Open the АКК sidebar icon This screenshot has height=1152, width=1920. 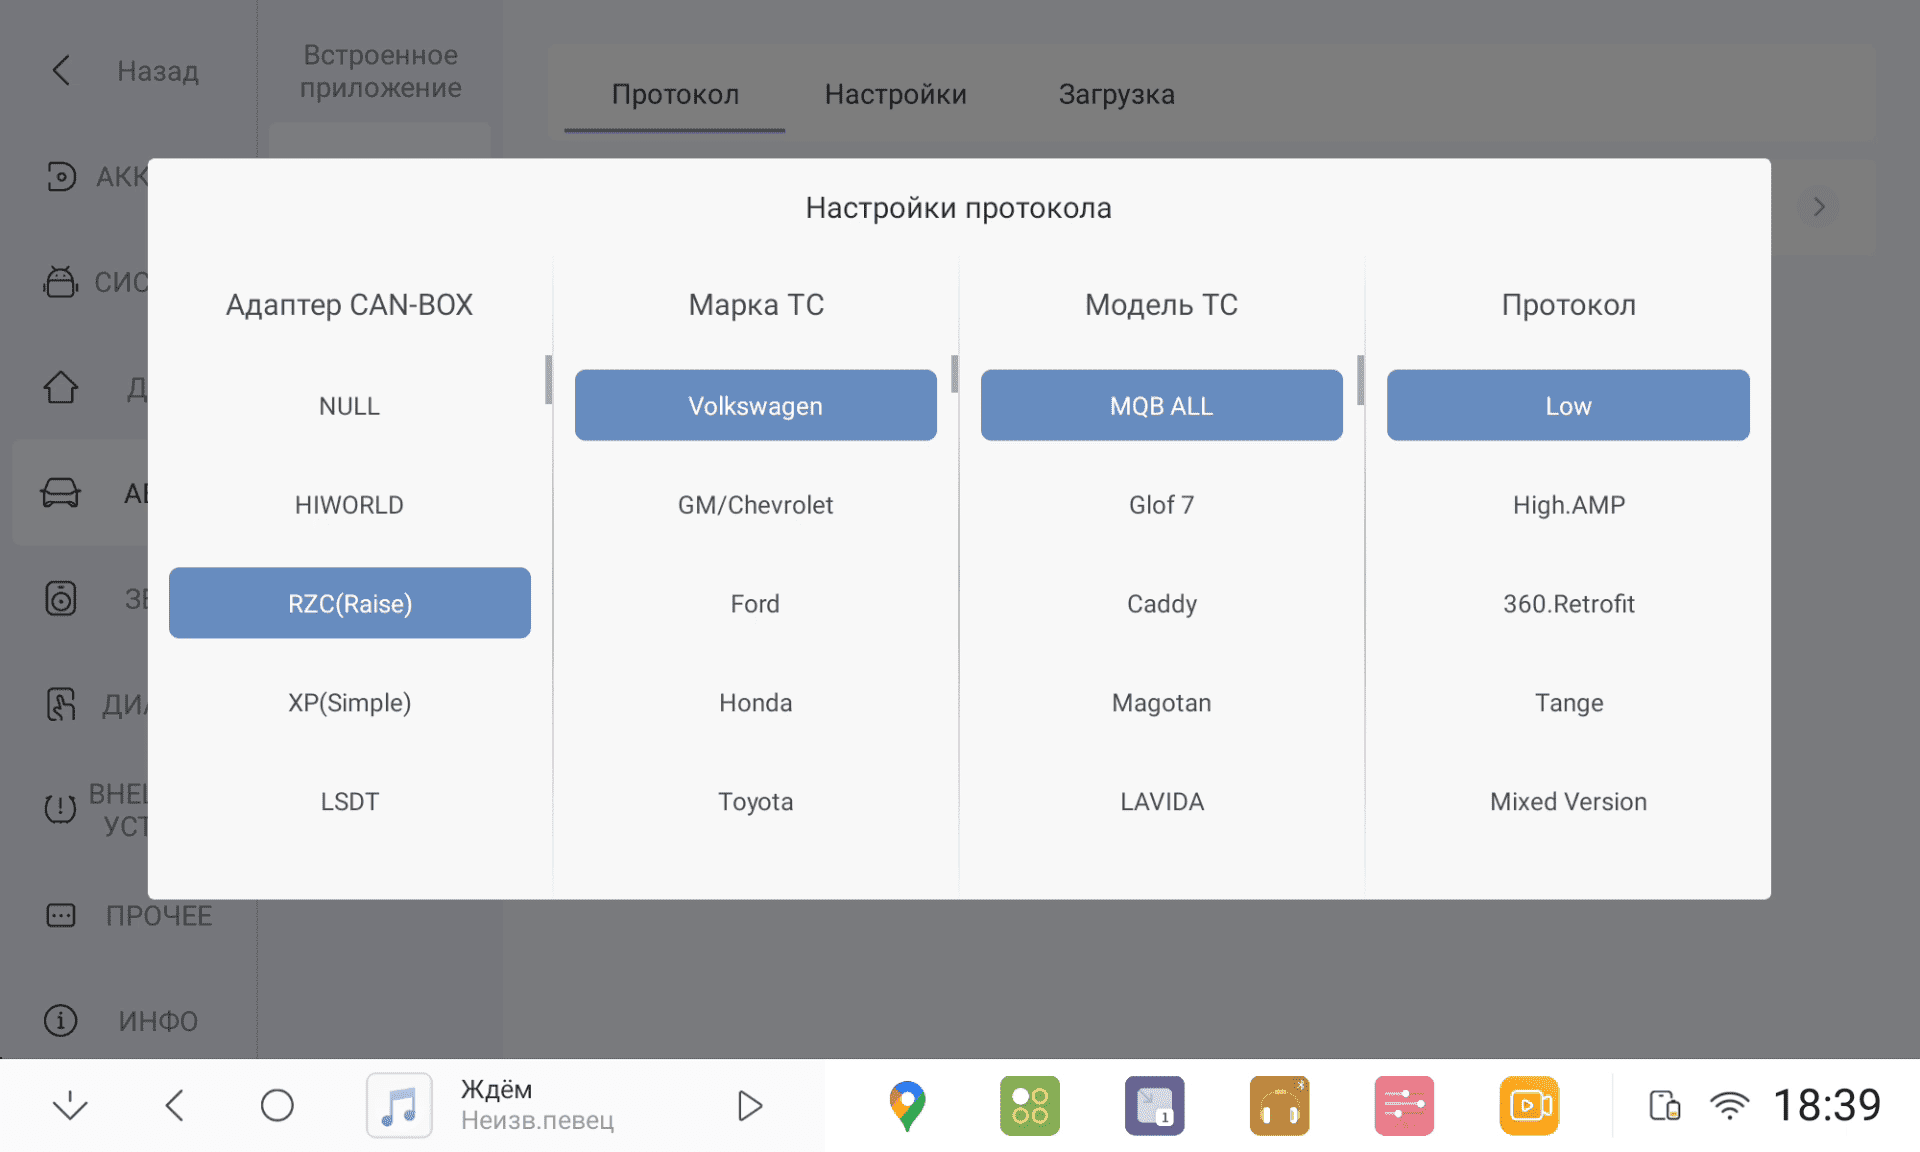point(61,177)
